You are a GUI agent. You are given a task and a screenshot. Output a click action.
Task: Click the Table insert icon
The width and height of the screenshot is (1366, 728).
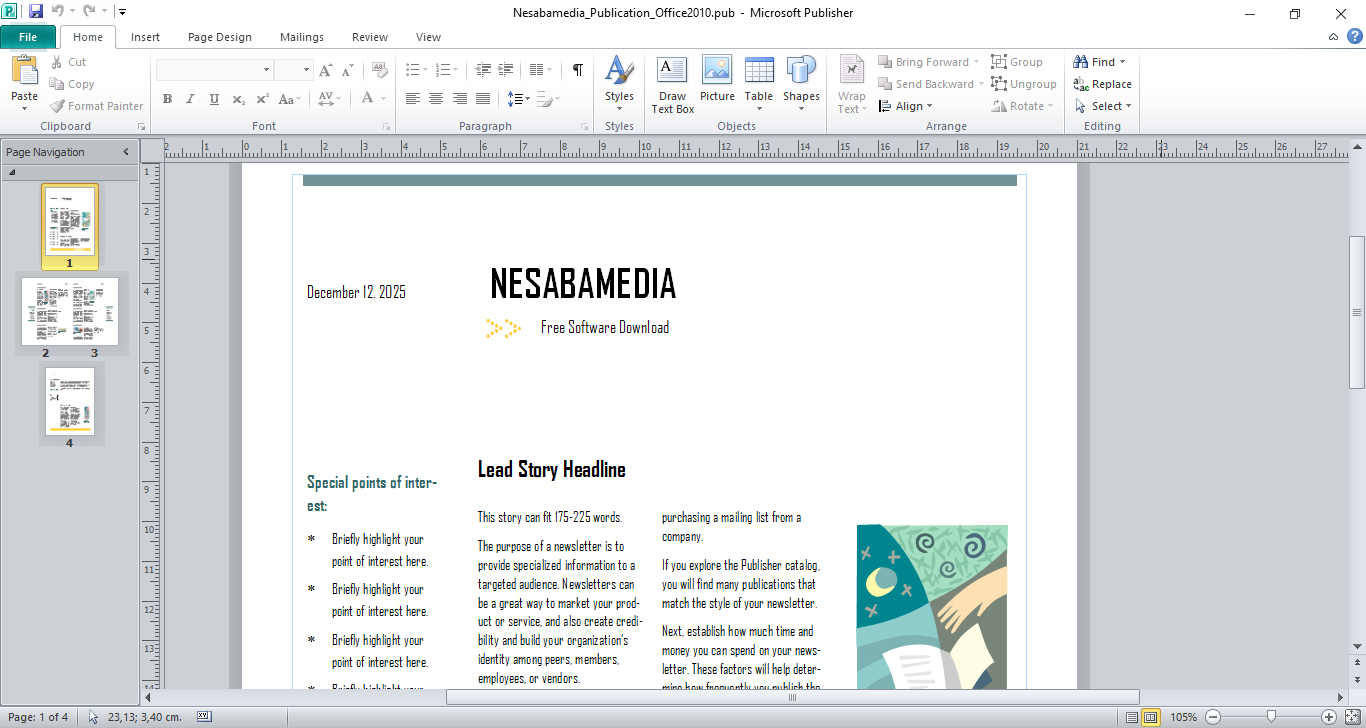pos(759,80)
